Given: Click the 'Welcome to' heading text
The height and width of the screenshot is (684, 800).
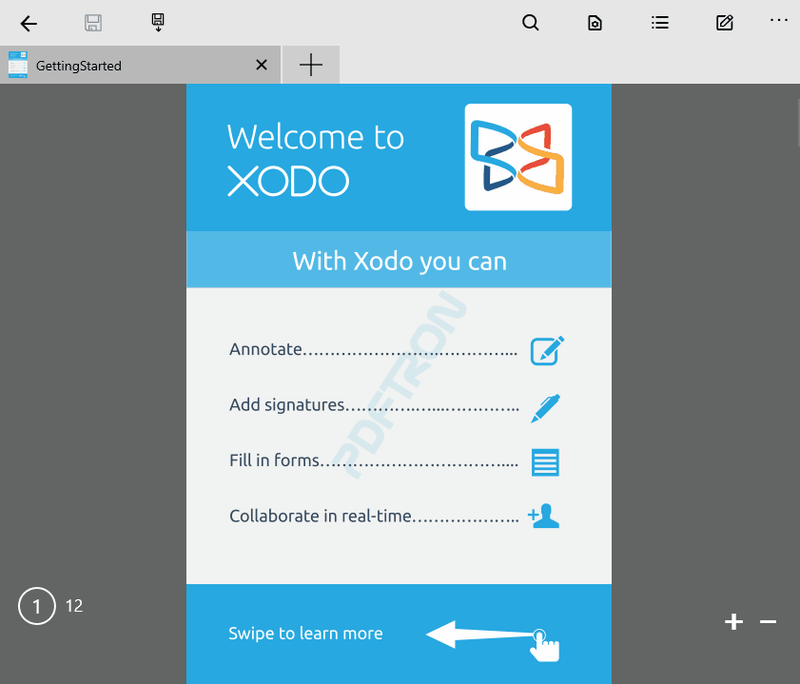Looking at the screenshot, I should (315, 137).
